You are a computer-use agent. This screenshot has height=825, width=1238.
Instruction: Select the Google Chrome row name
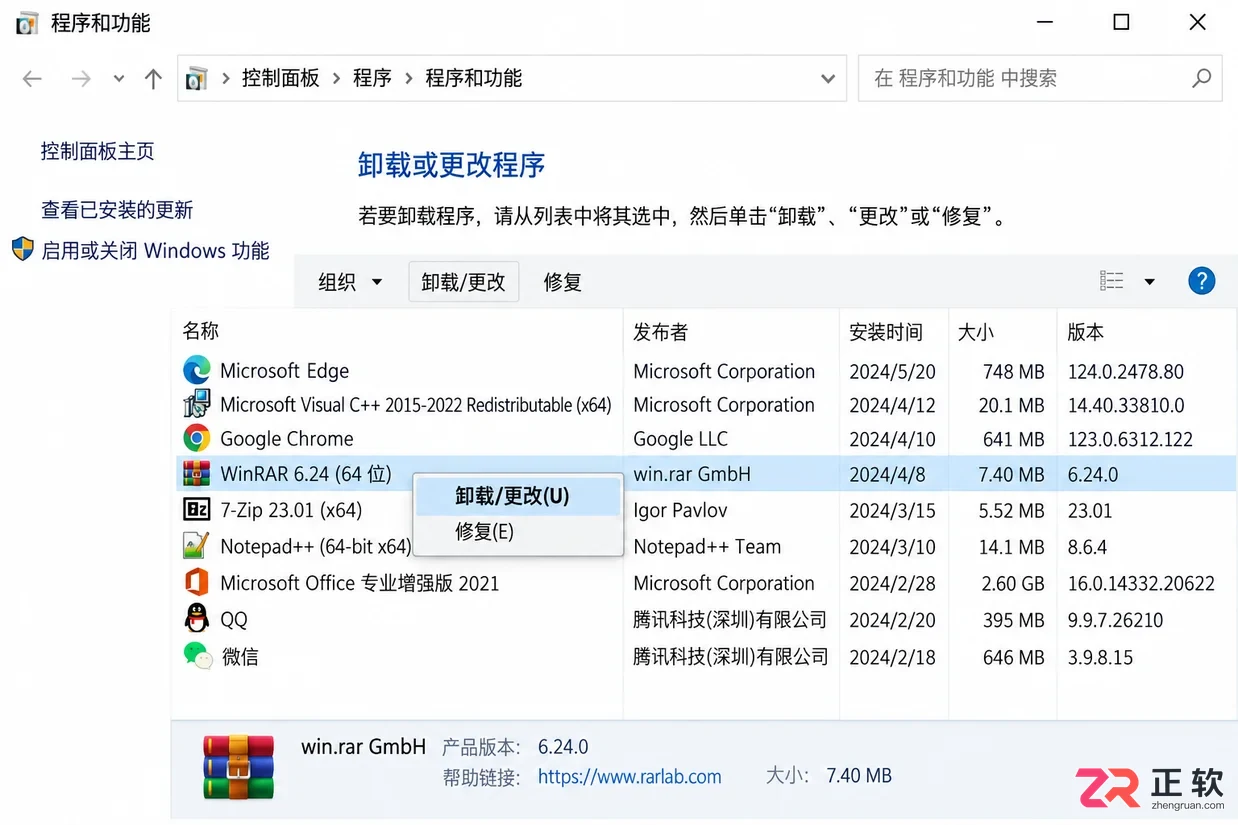pos(286,439)
